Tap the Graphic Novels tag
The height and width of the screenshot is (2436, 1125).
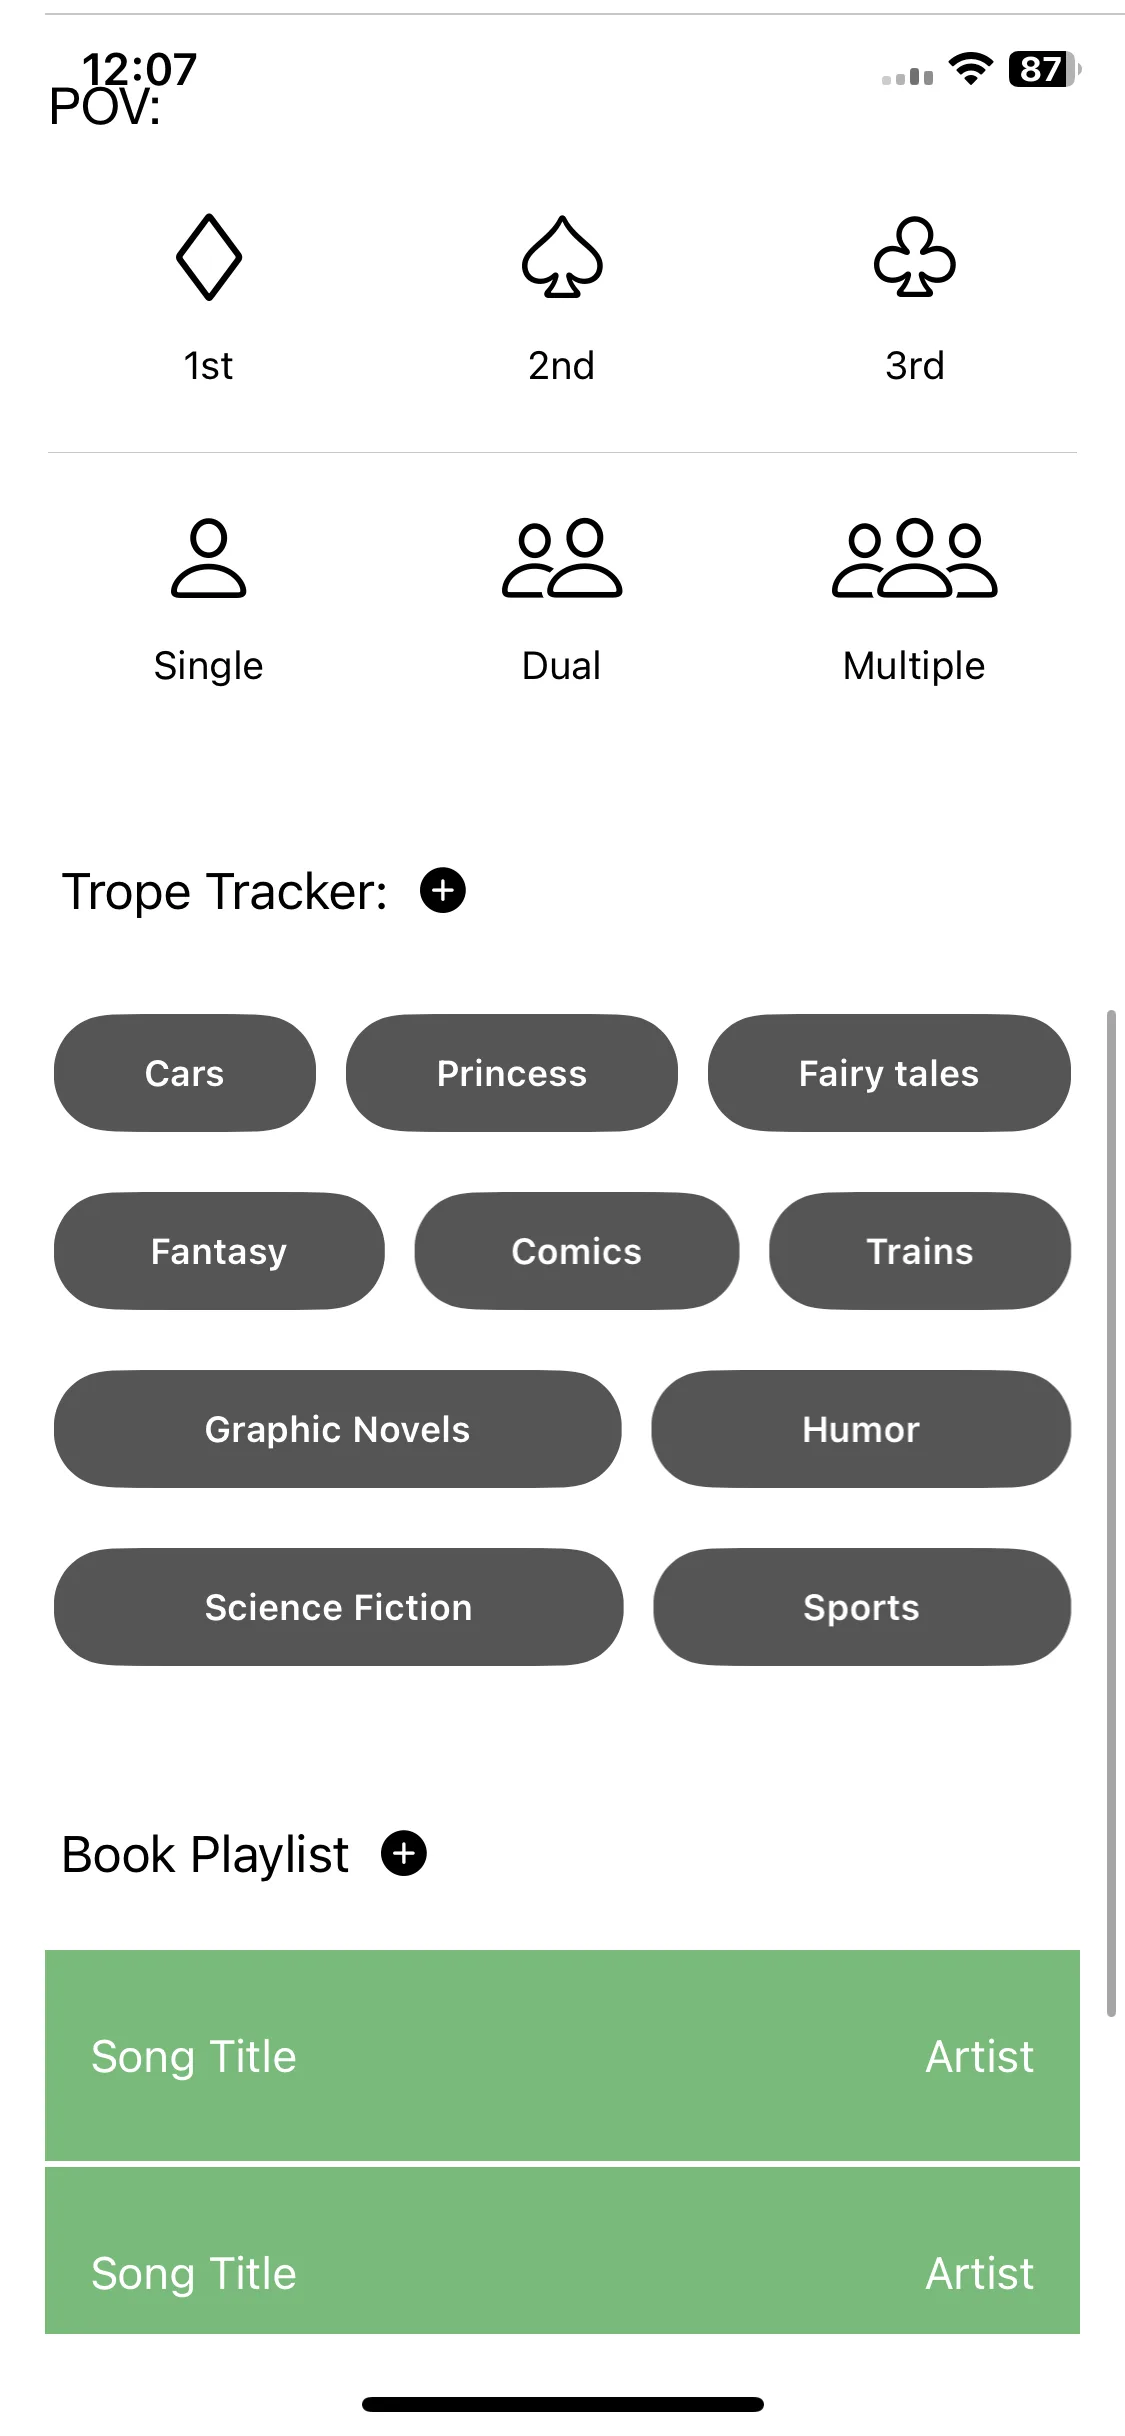click(x=338, y=1429)
